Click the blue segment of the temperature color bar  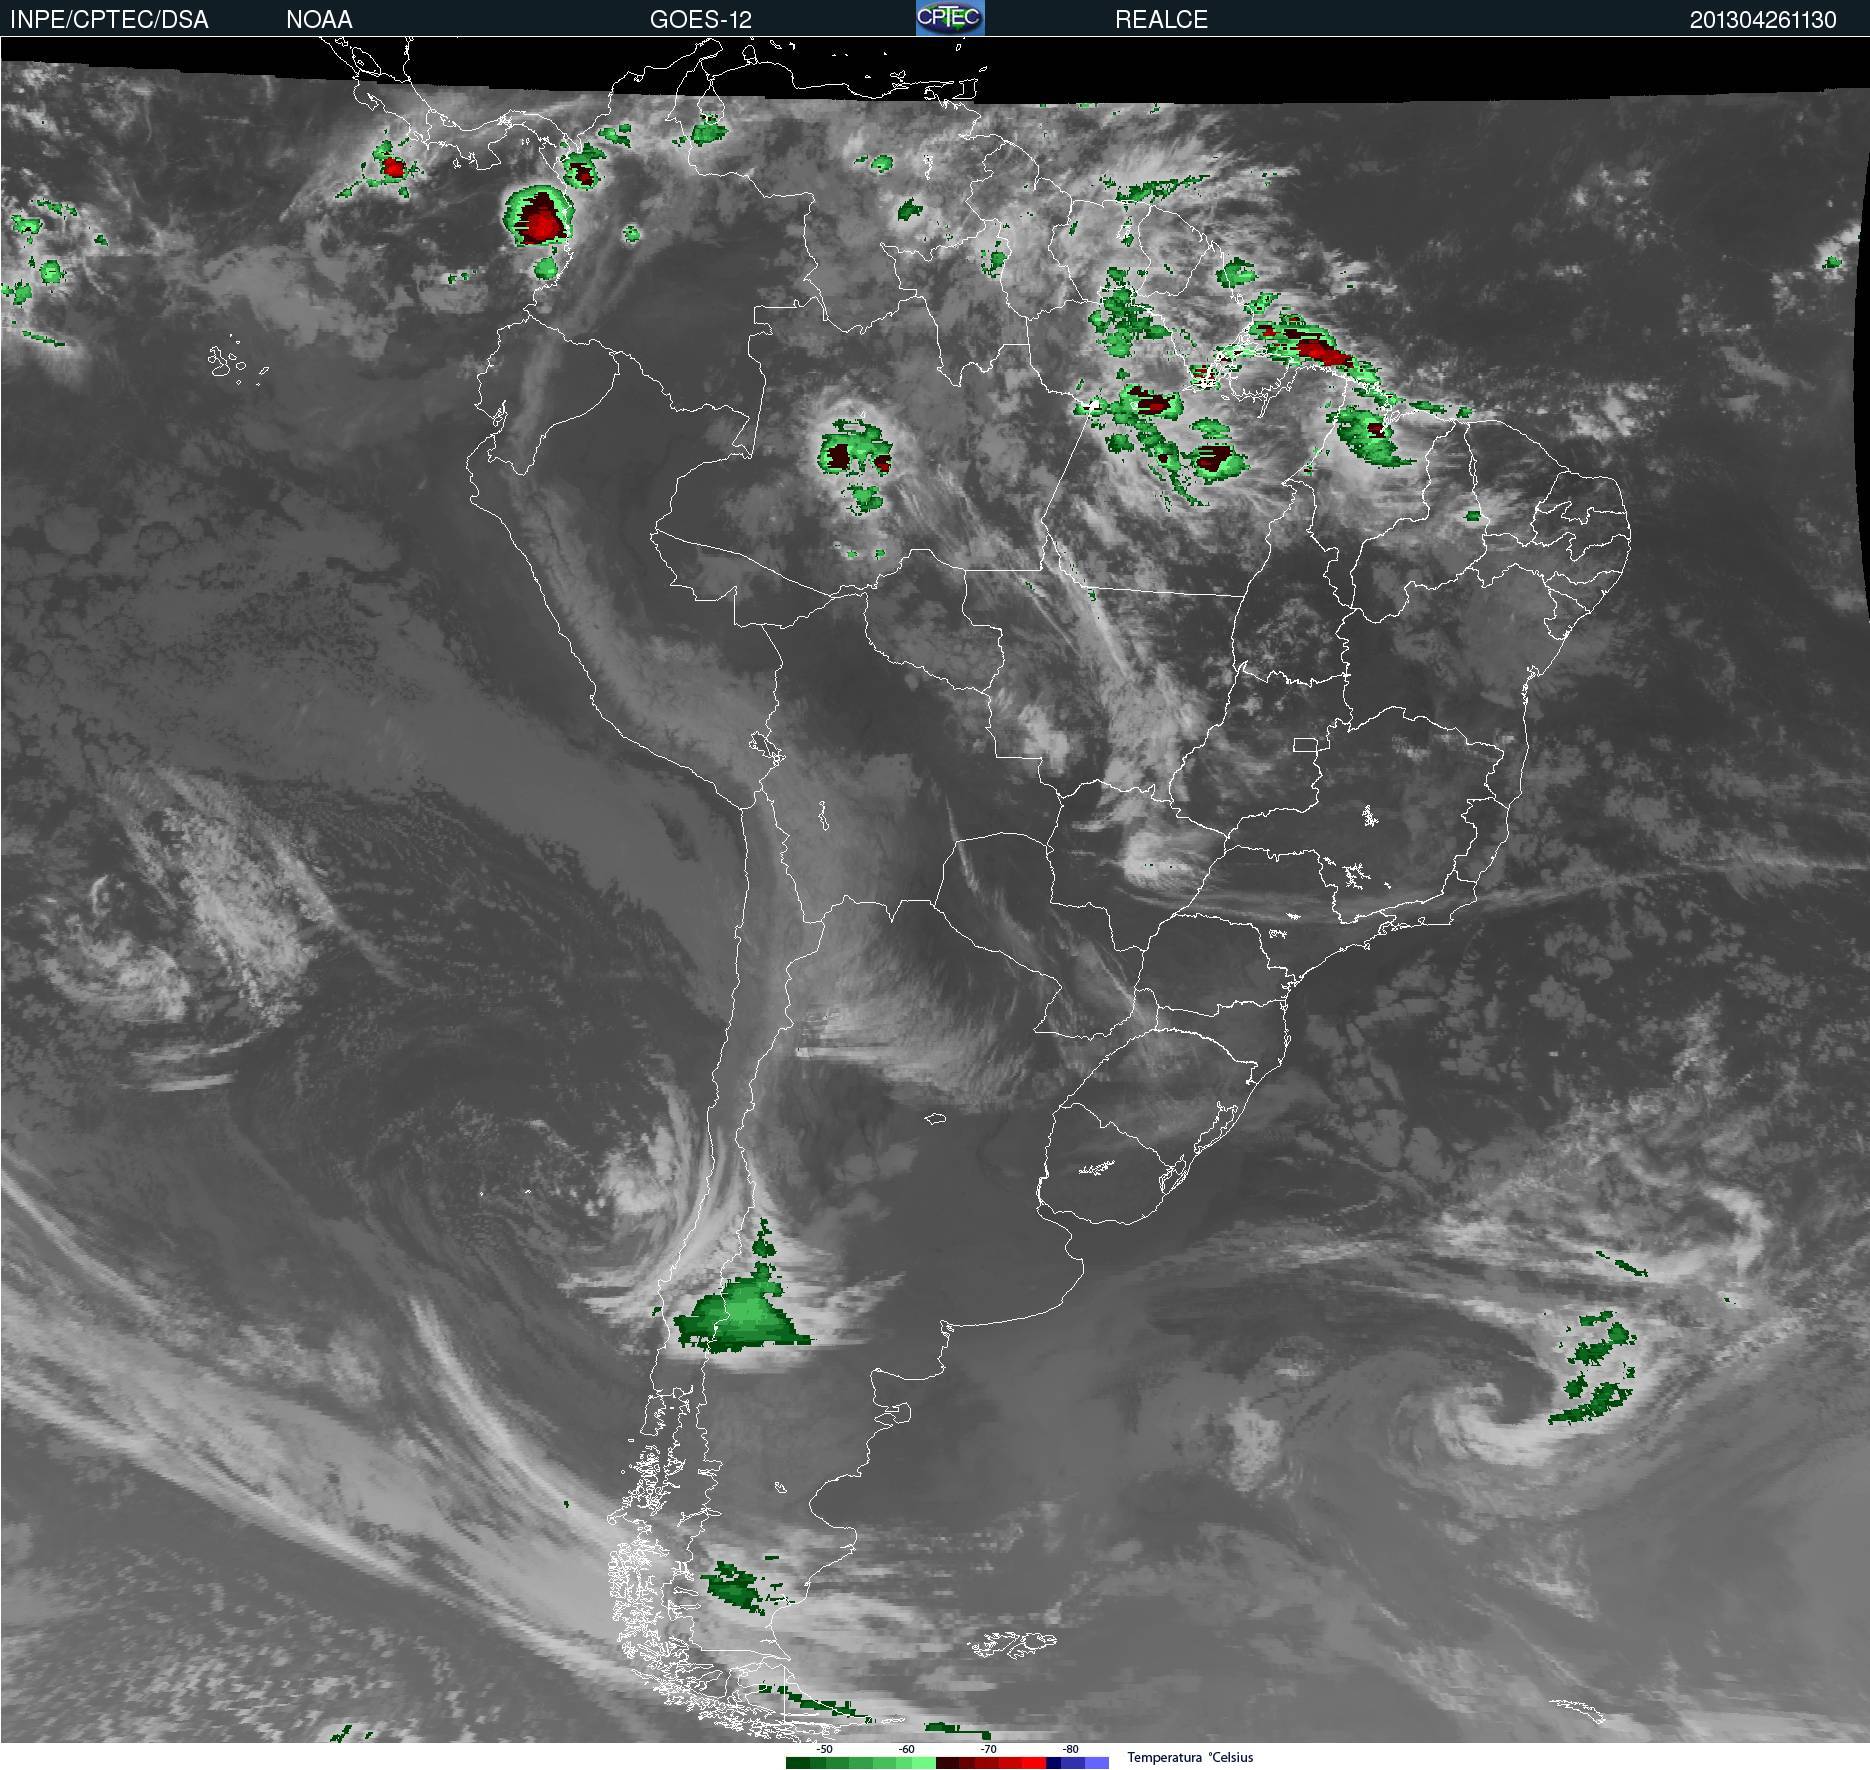tap(1077, 1763)
